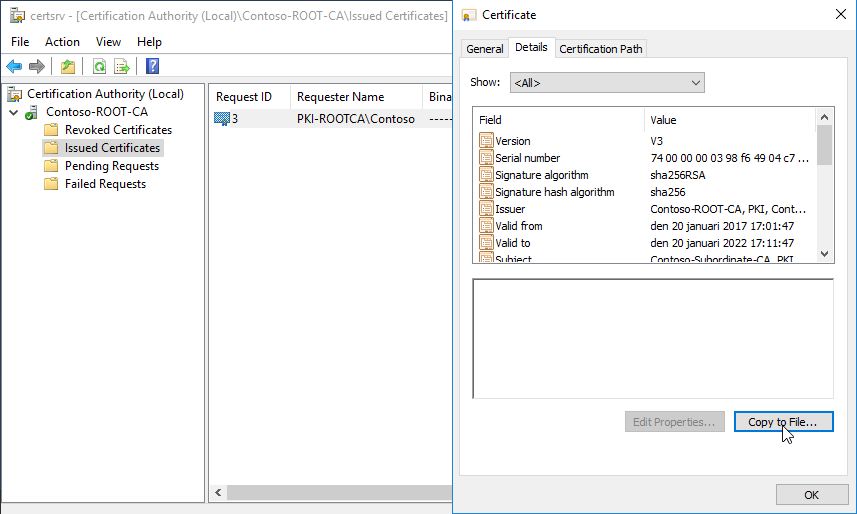Viewport: 857px width, 514px height.
Task: Switch to the Details tab
Action: pos(531,48)
